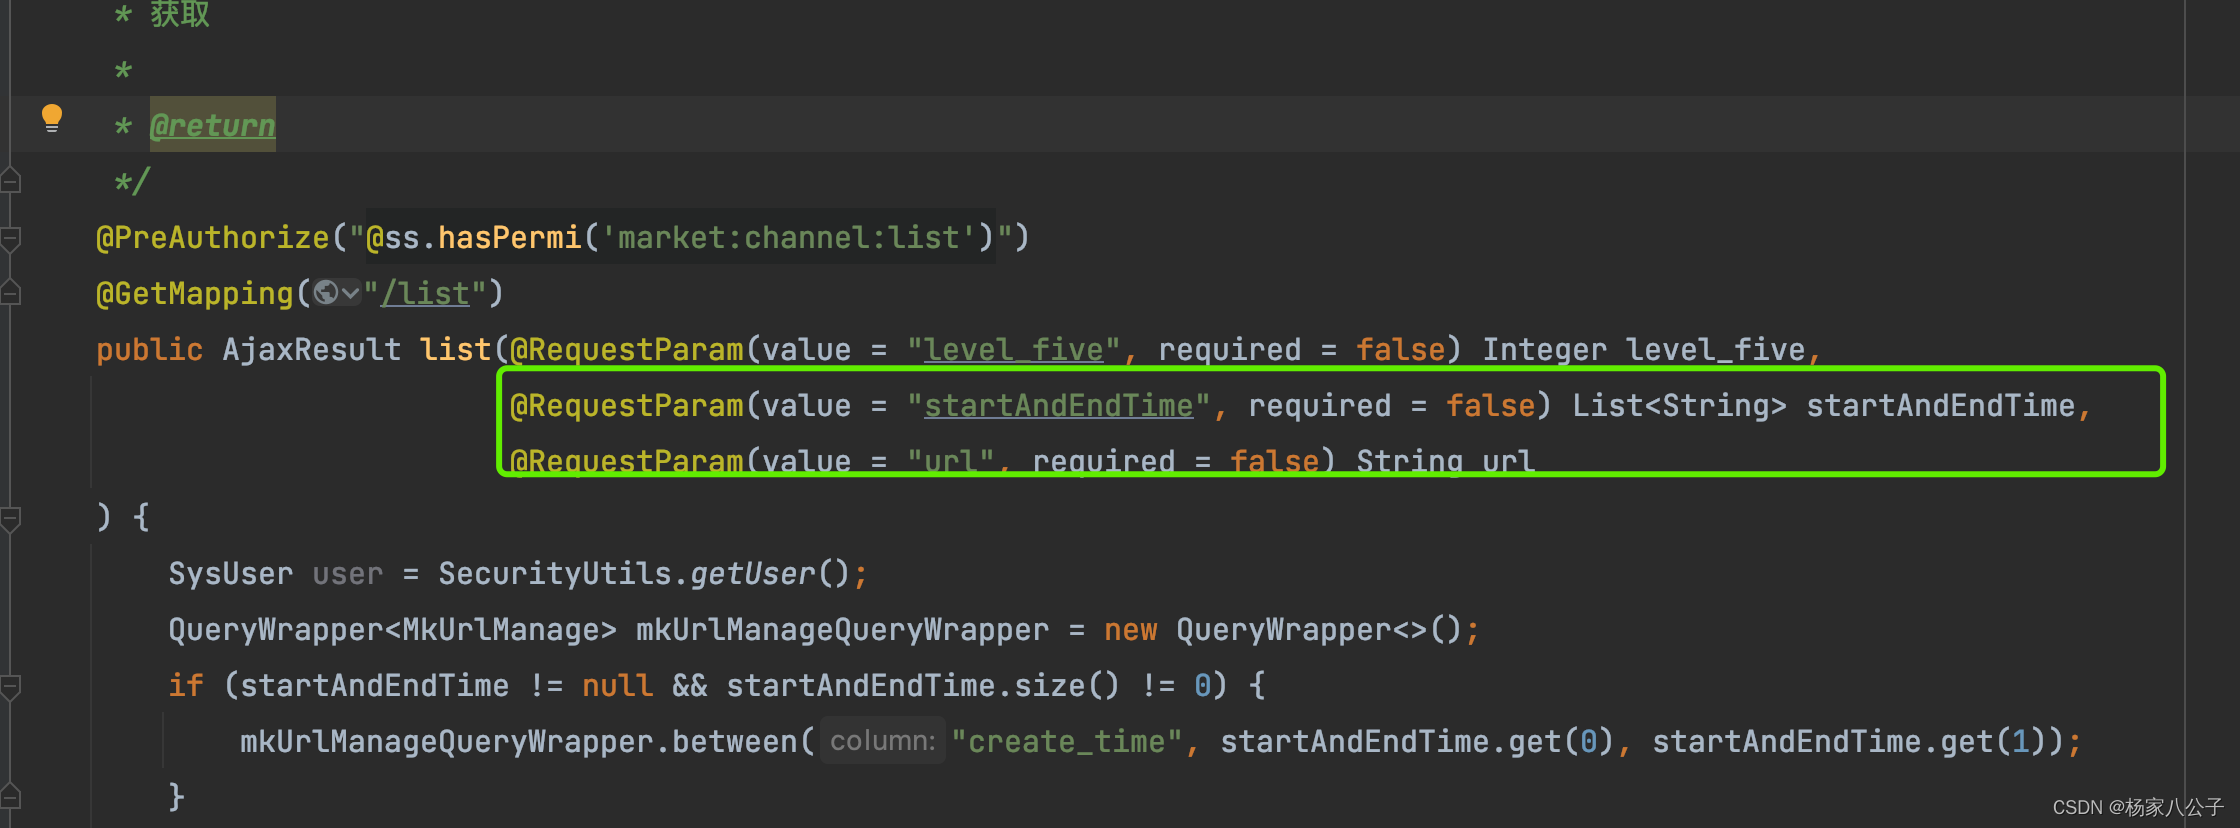Click the new QueryWrapper<>() constructor call
This screenshot has width=2240, height=828.
pos(1283,629)
